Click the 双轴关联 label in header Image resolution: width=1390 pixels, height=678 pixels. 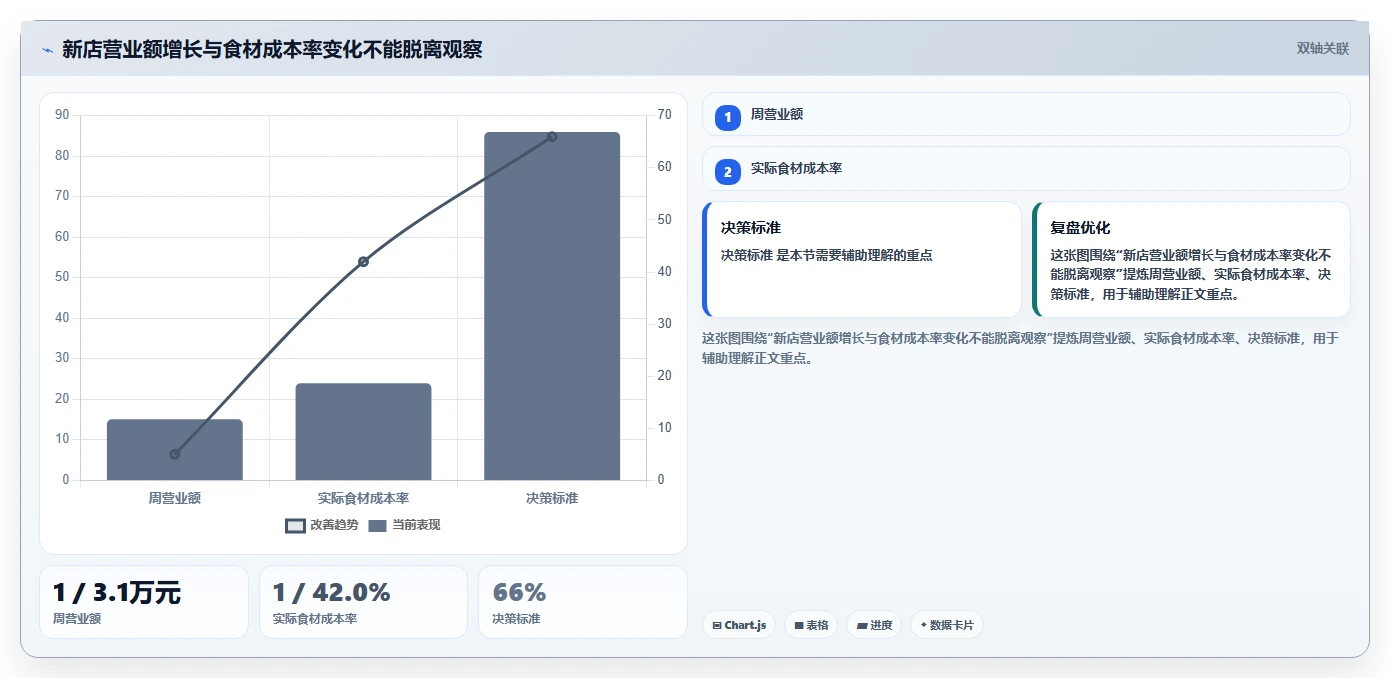pos(1322,49)
